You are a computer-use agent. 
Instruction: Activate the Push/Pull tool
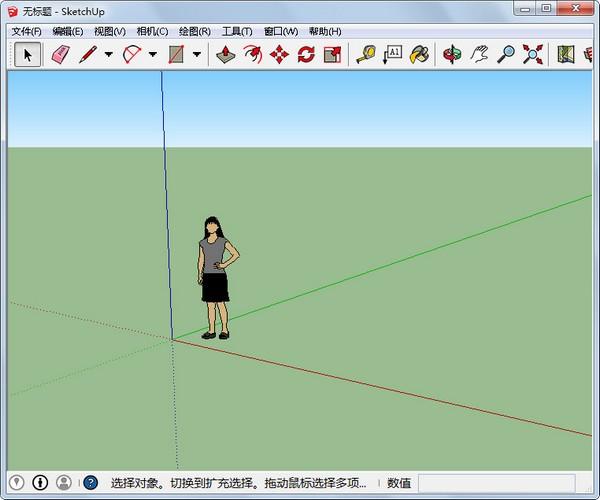226,54
